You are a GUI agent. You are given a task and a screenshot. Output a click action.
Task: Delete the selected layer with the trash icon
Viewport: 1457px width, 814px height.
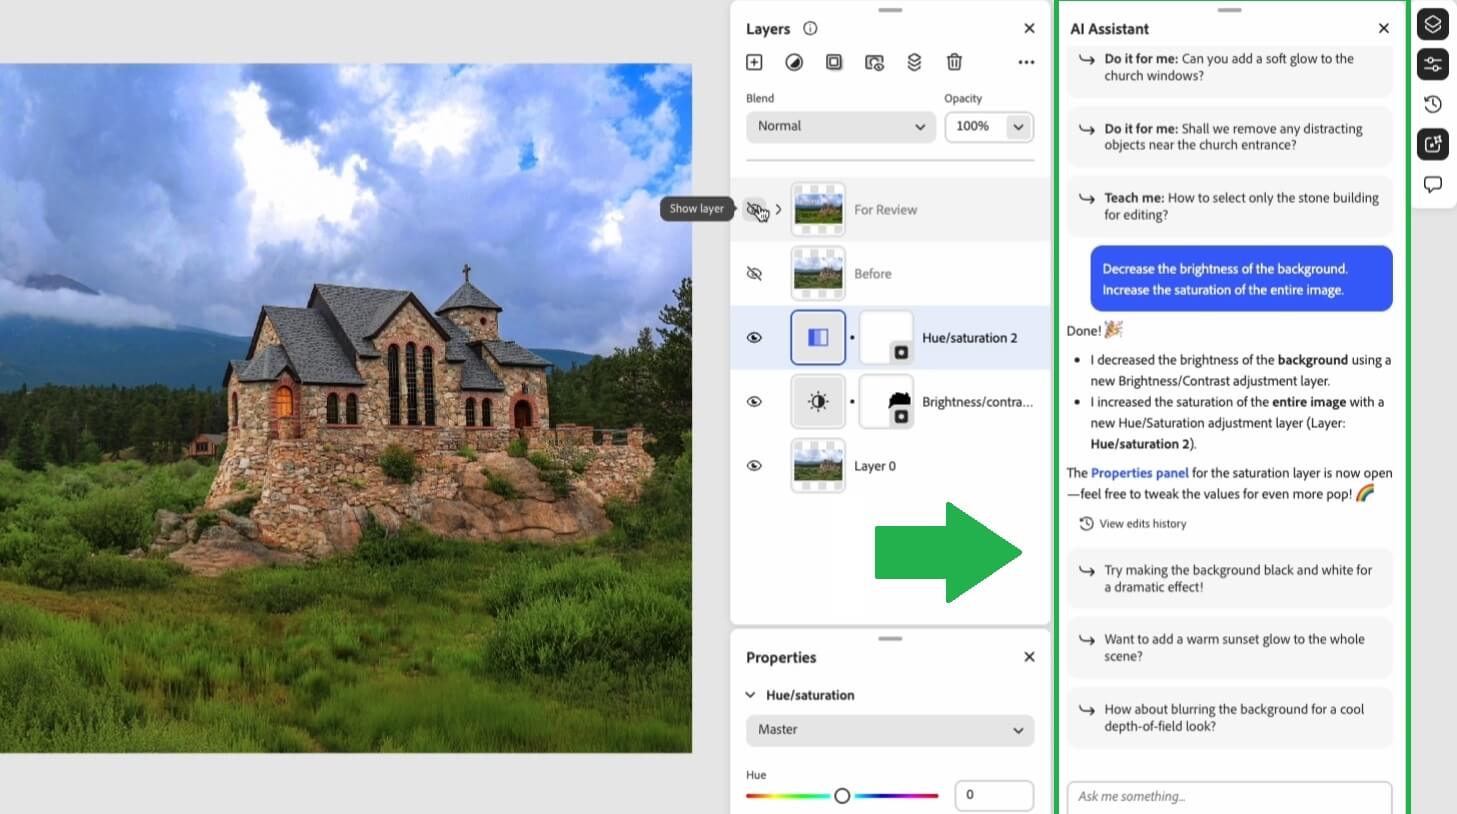click(x=954, y=62)
